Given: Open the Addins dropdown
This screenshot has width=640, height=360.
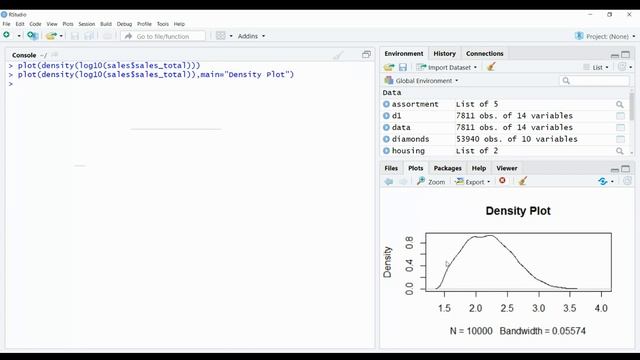Looking at the screenshot, I should [251, 36].
